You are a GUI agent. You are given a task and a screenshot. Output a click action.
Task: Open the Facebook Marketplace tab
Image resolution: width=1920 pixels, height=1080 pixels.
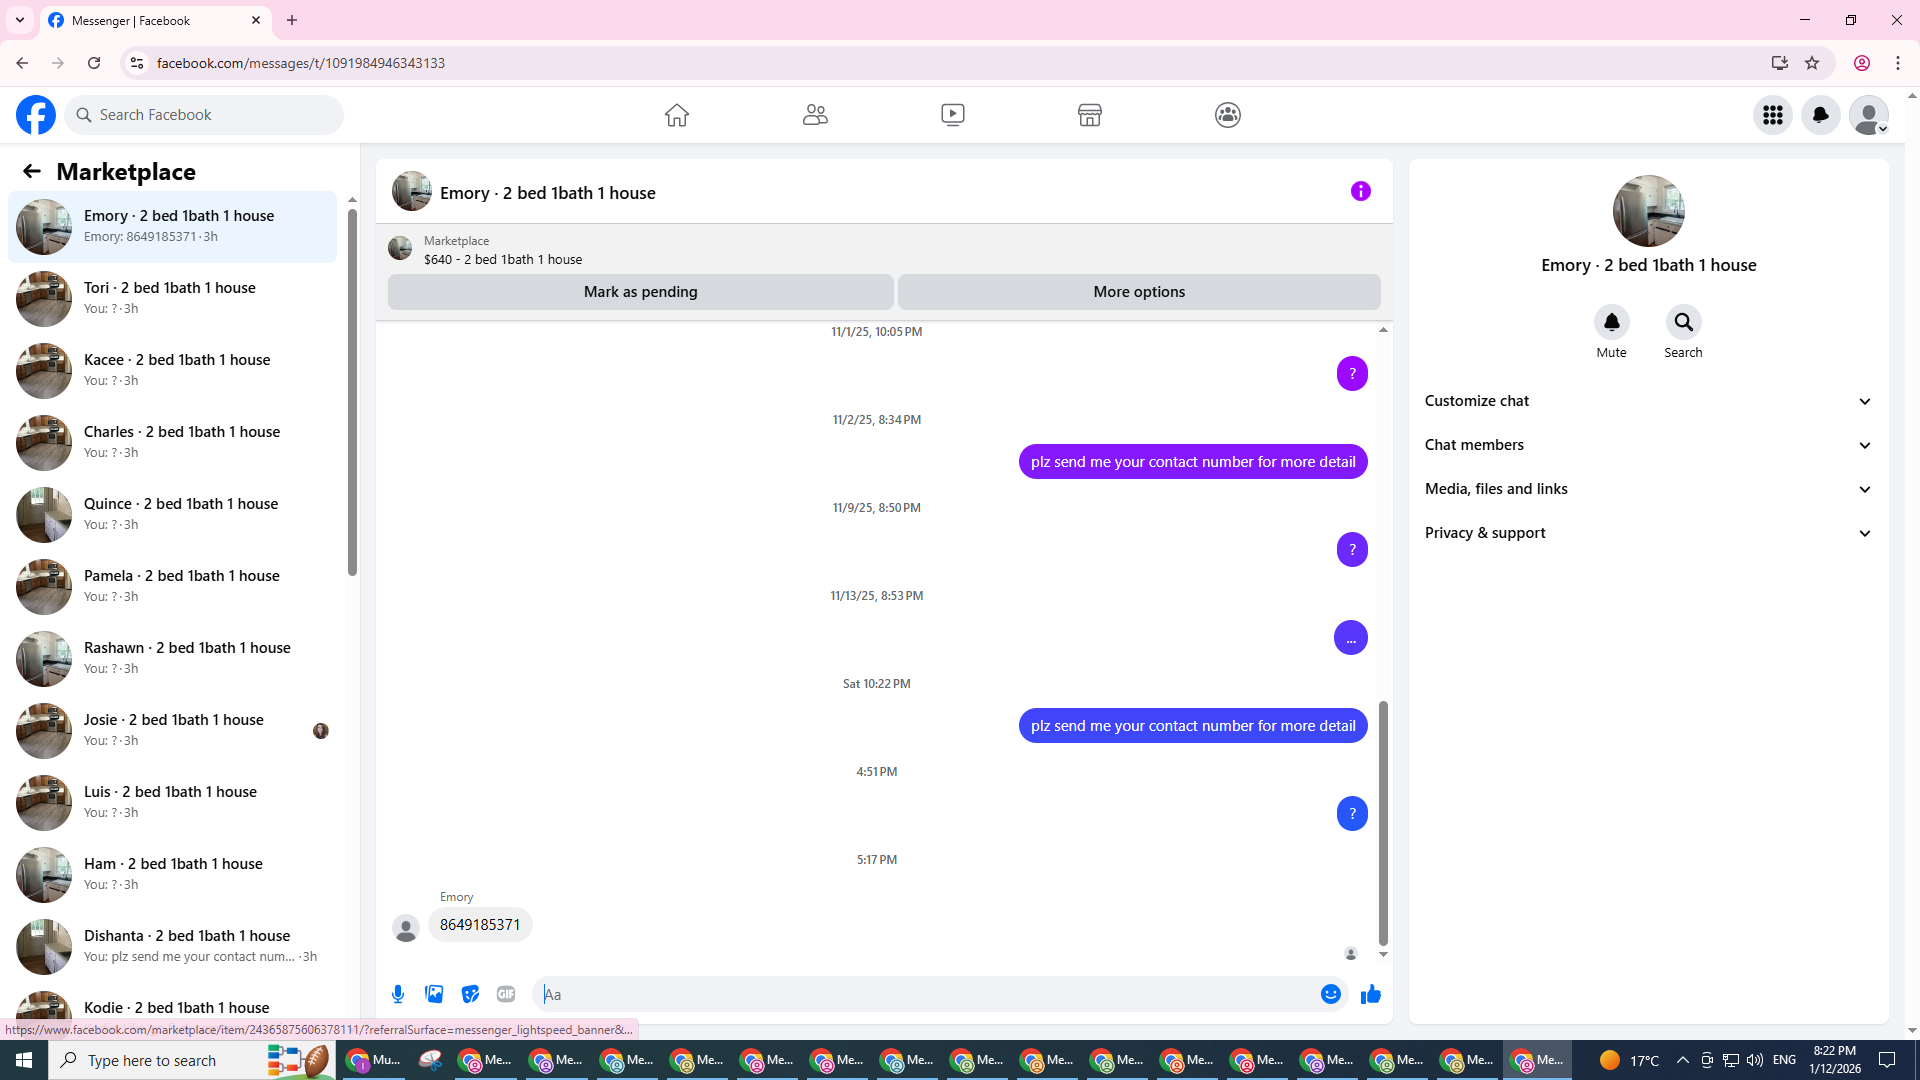pyautogui.click(x=1089, y=115)
